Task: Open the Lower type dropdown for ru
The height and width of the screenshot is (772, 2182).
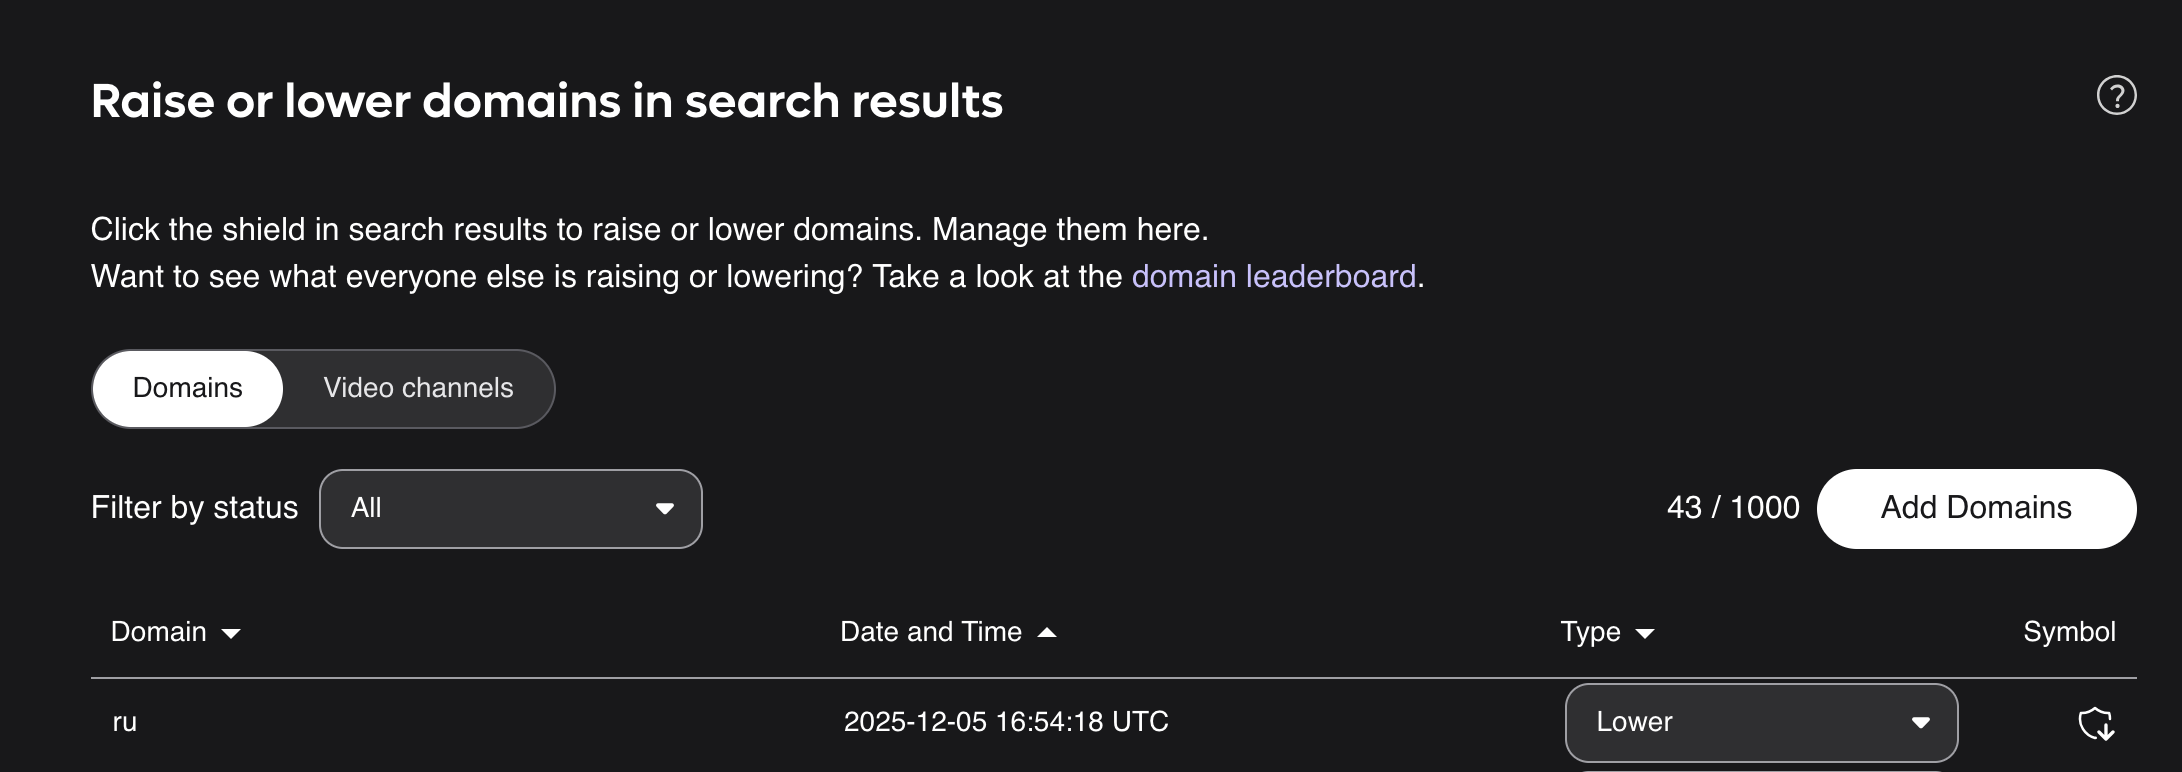Action: (x=1760, y=722)
